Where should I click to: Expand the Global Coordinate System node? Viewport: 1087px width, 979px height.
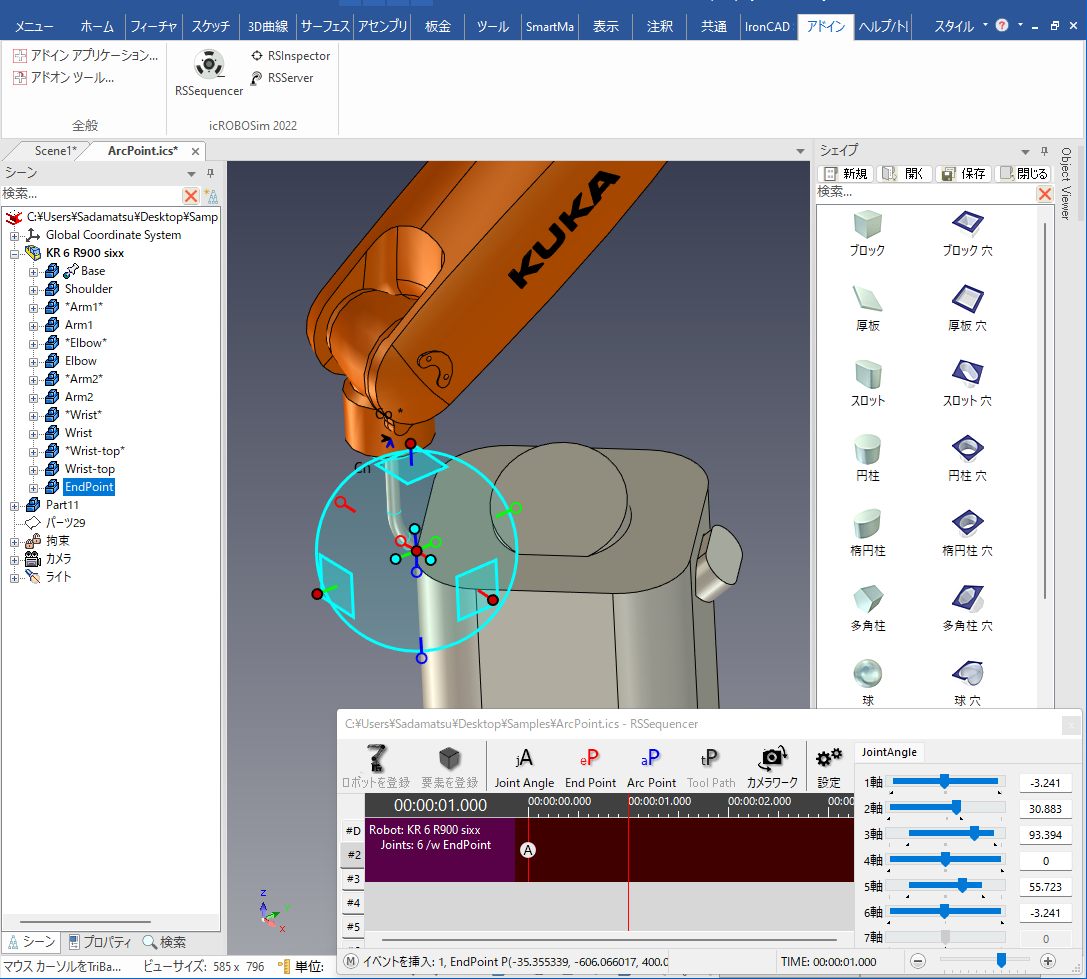15,235
